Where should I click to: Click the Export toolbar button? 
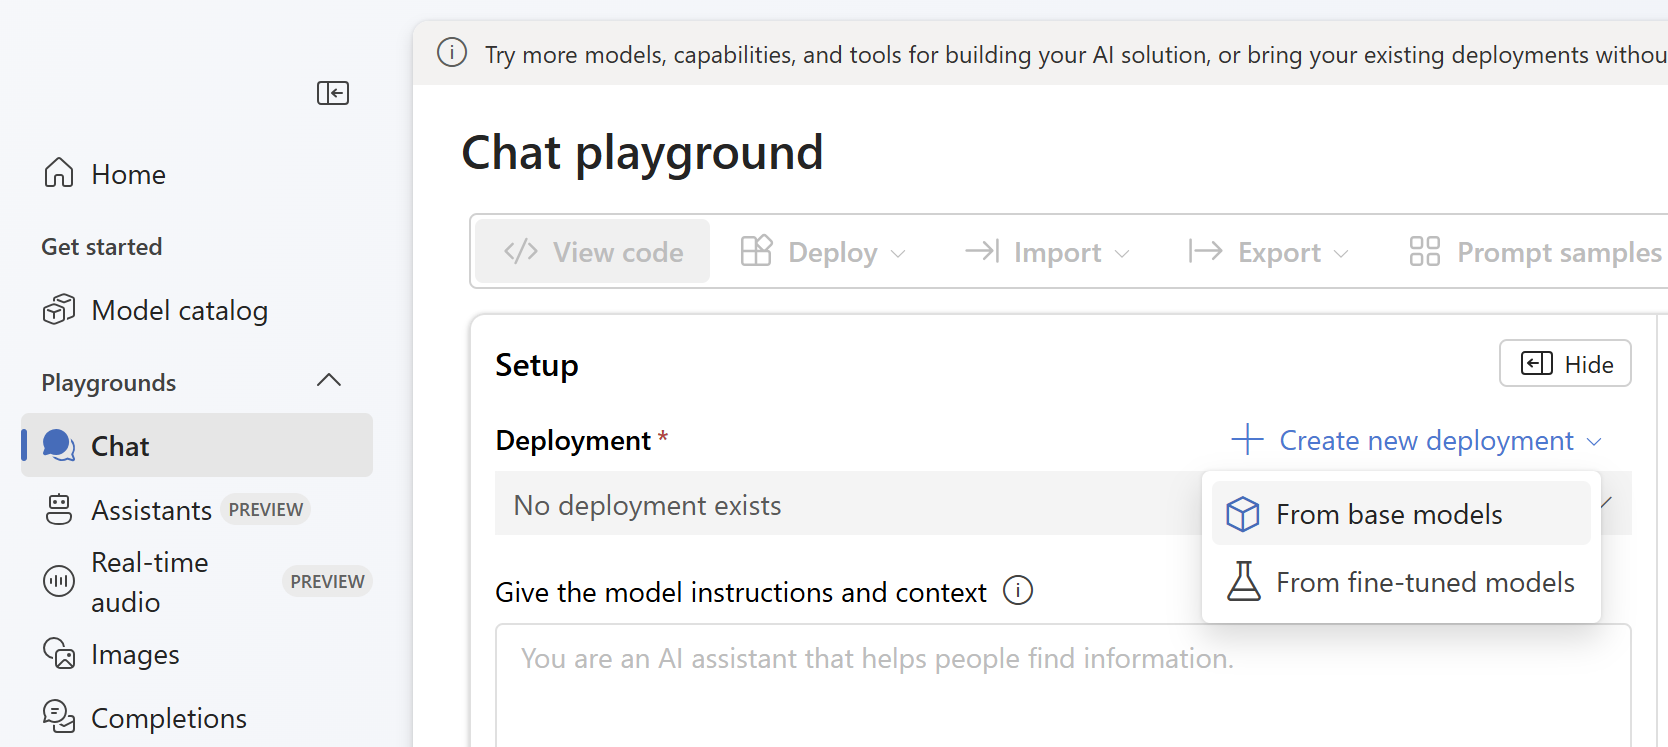(1268, 251)
